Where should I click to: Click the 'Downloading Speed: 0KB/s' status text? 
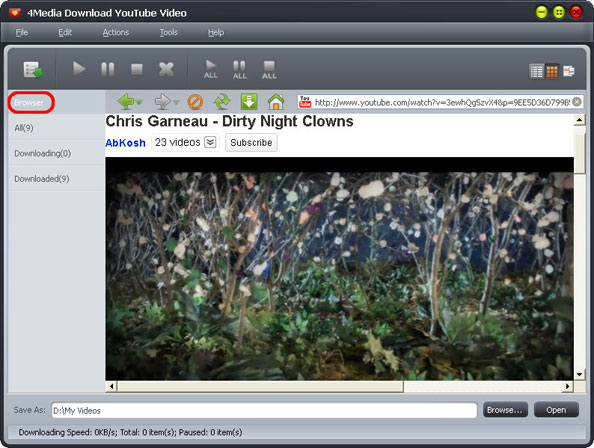(68, 432)
